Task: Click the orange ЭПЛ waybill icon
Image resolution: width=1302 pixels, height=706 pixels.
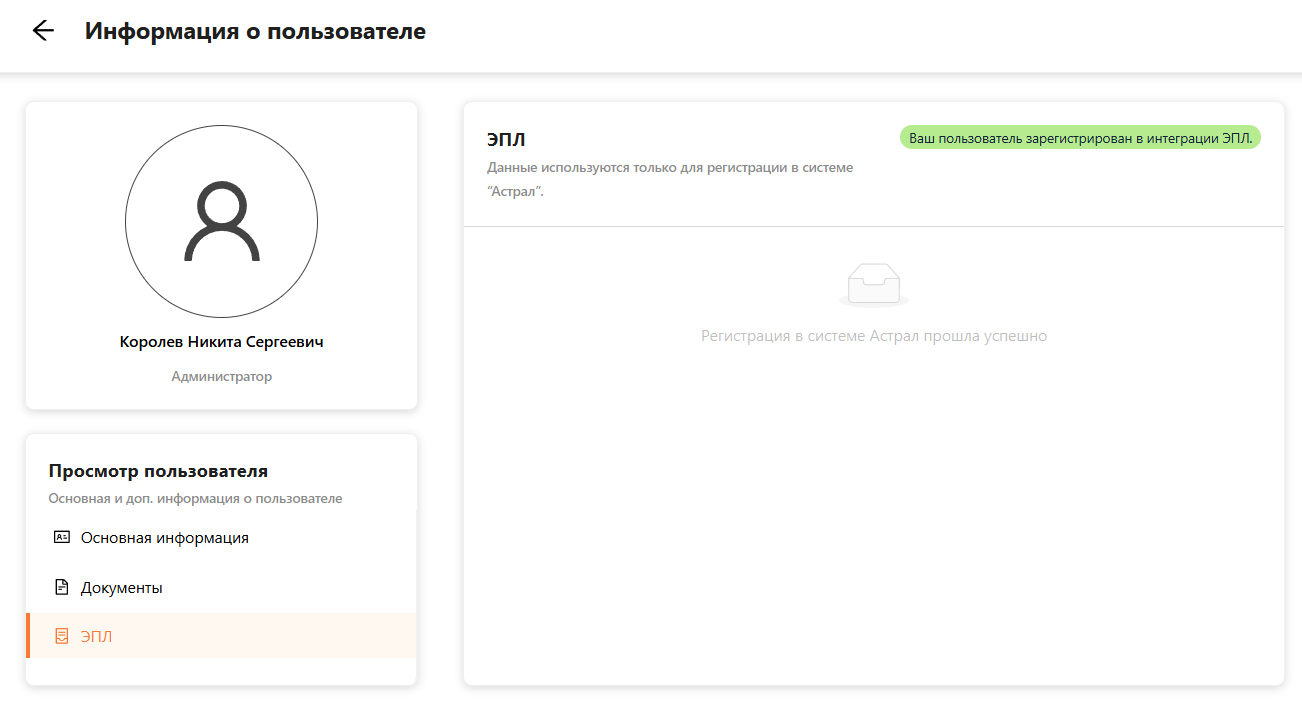Action: [61, 636]
